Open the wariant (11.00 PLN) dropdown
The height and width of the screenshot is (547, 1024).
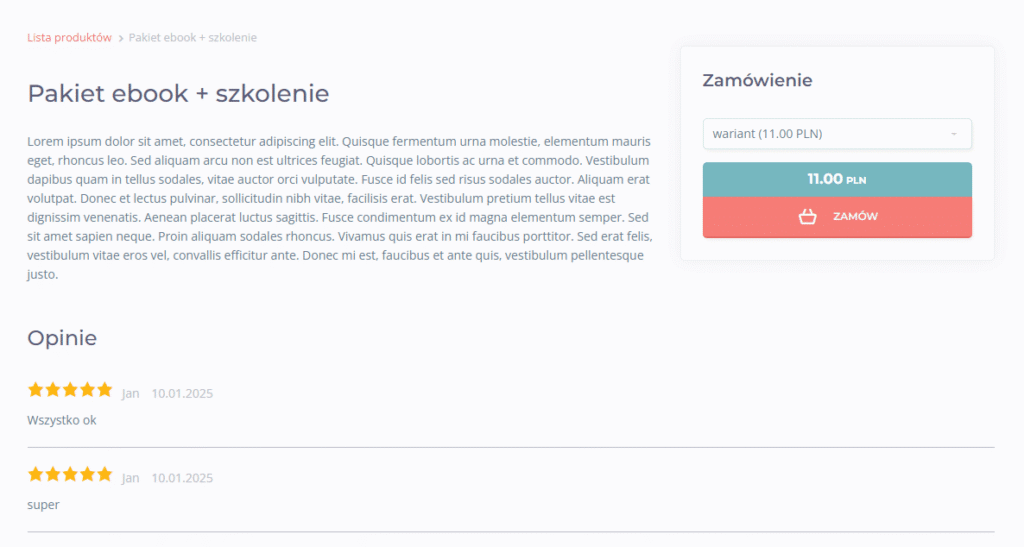click(837, 134)
